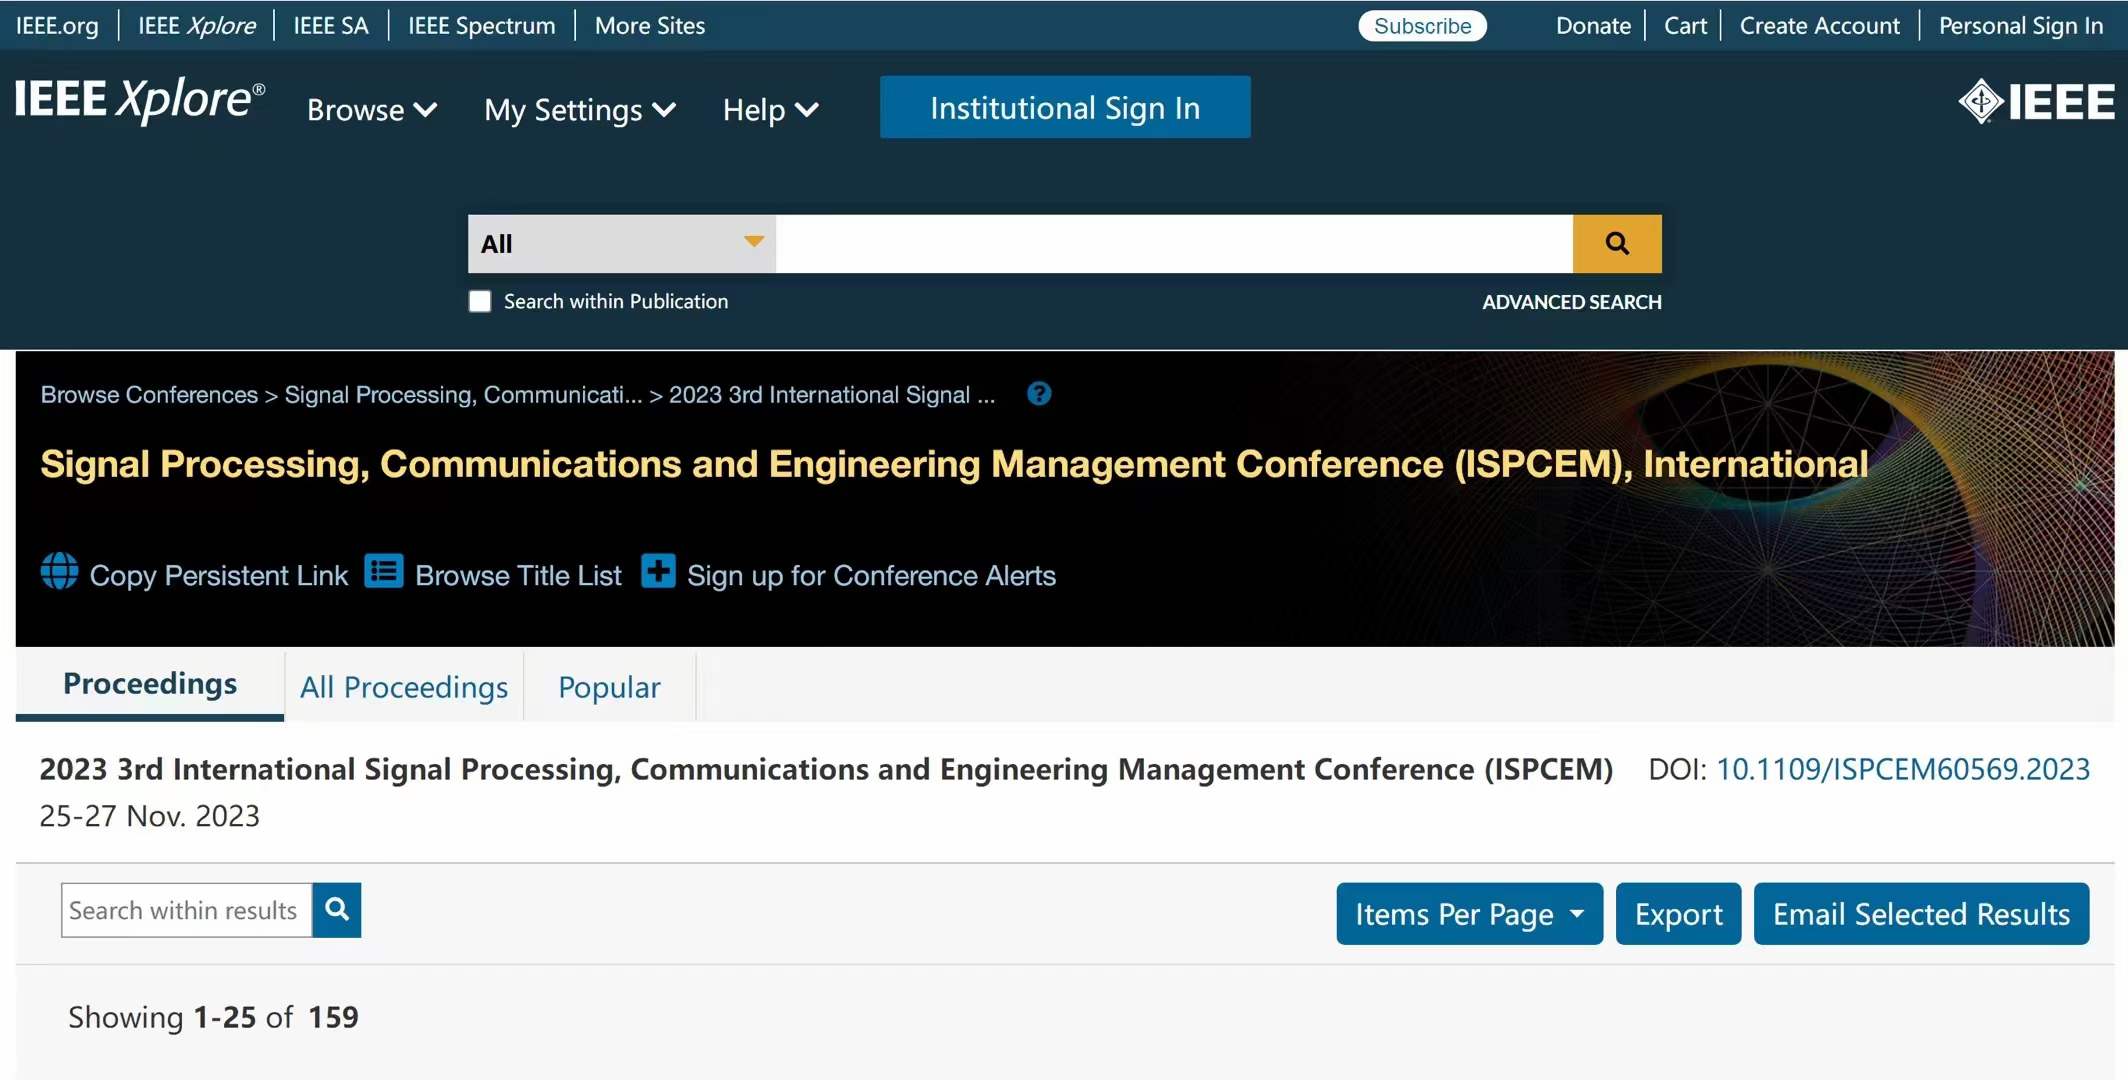Screen dimensions: 2128x1080
Task: Open IEEE SA in the top bar
Action: pyautogui.click(x=331, y=26)
